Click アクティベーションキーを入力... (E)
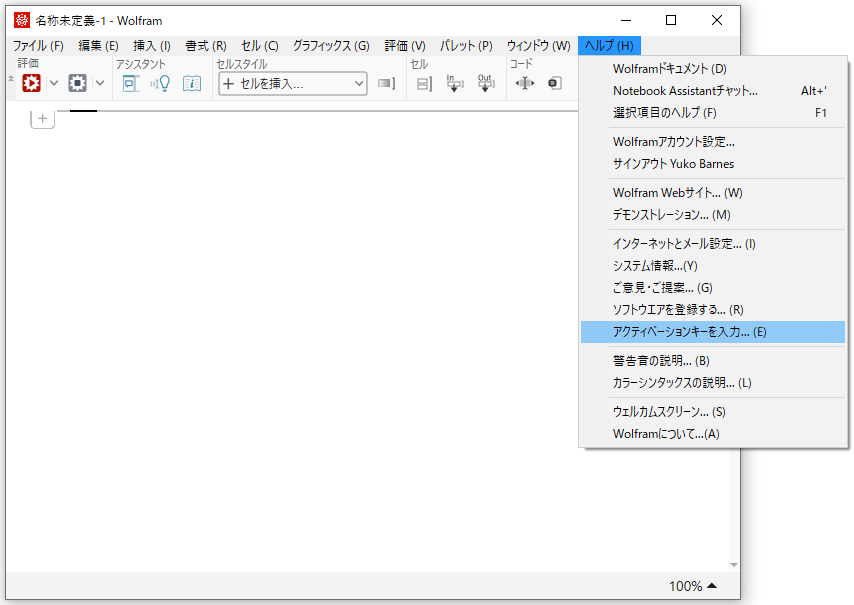854x605 pixels. (713, 332)
